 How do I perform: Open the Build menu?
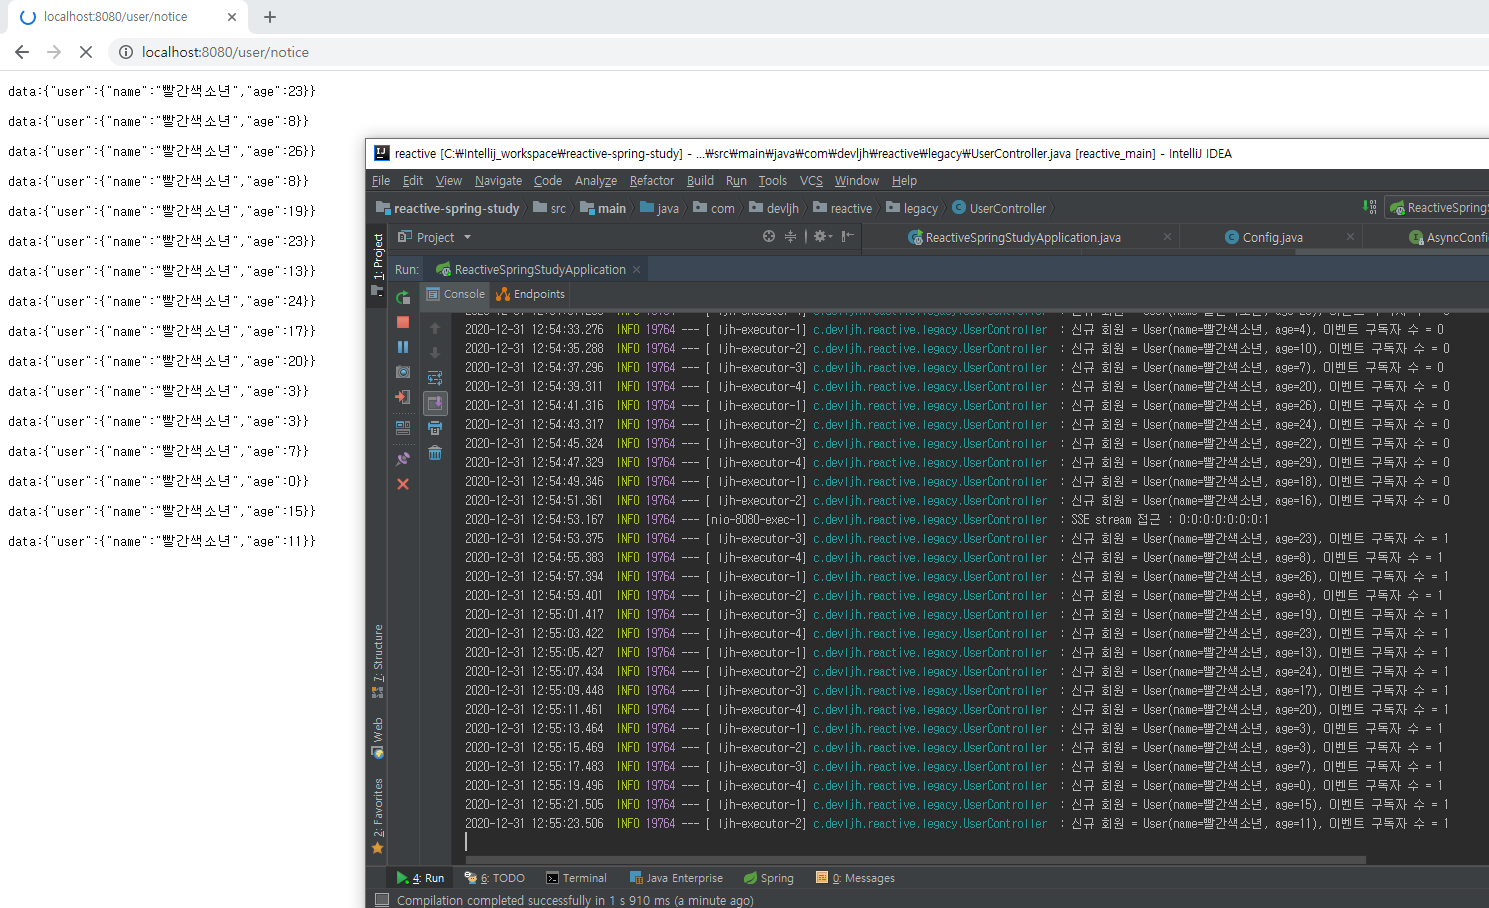click(x=700, y=181)
